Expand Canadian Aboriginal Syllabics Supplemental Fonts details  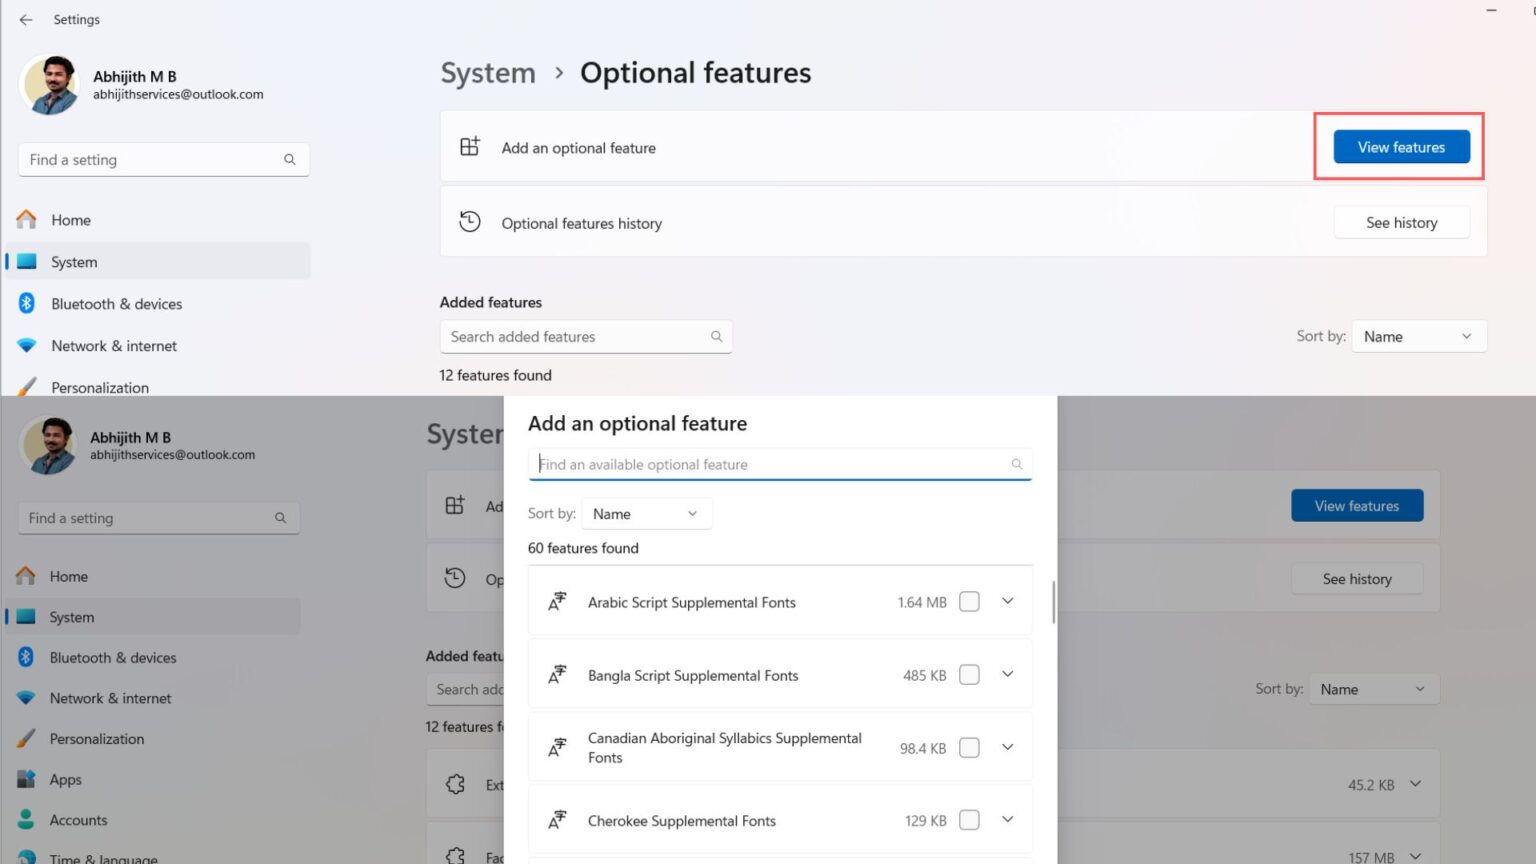1007,747
